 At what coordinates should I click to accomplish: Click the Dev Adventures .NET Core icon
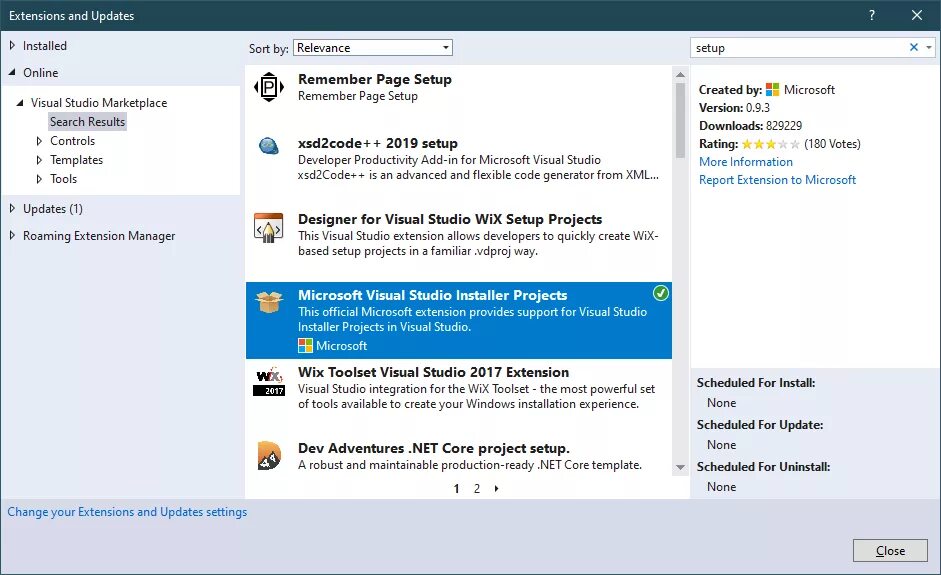click(x=269, y=456)
